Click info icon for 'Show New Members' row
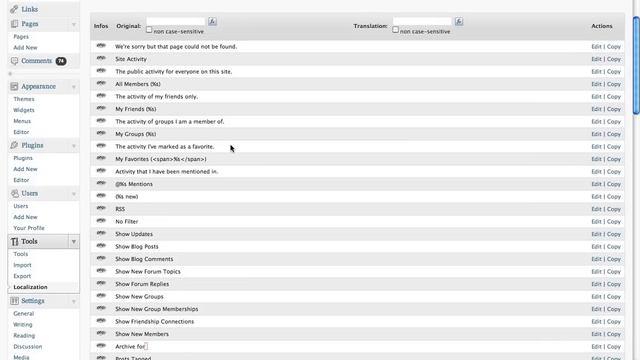 [x=101, y=333]
